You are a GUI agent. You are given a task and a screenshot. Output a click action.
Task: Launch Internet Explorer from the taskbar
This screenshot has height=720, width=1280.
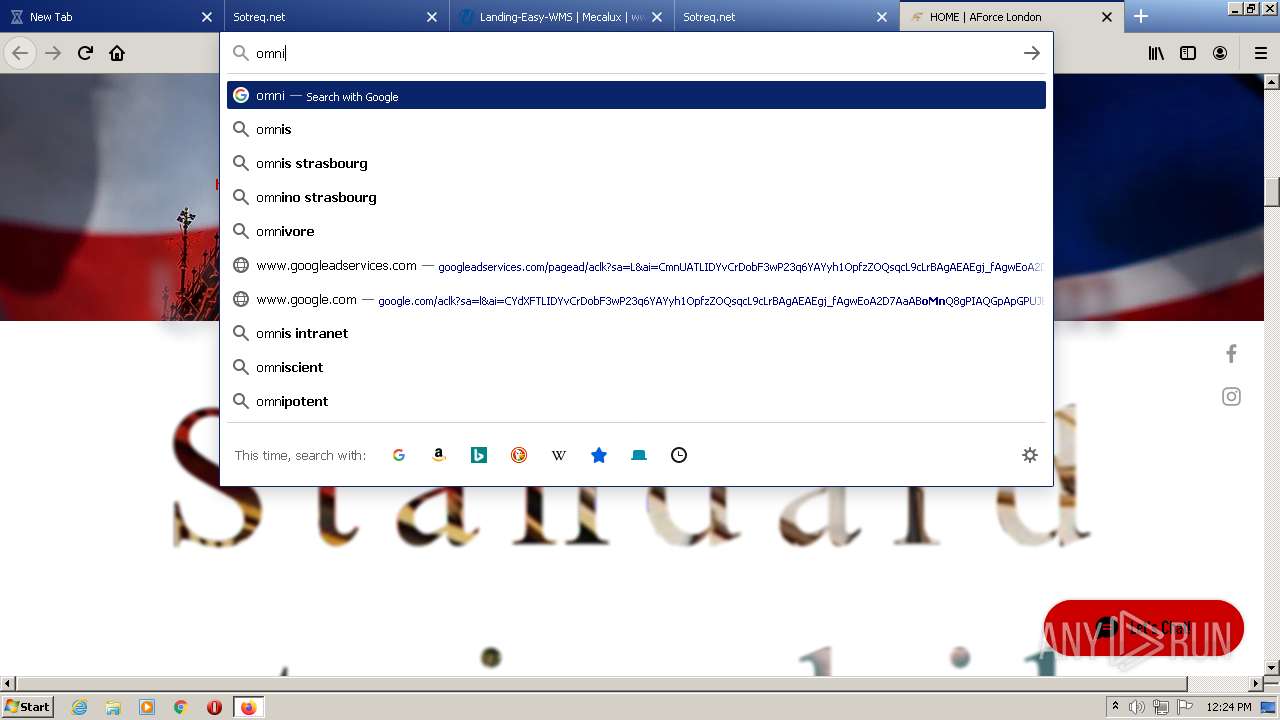click(79, 707)
